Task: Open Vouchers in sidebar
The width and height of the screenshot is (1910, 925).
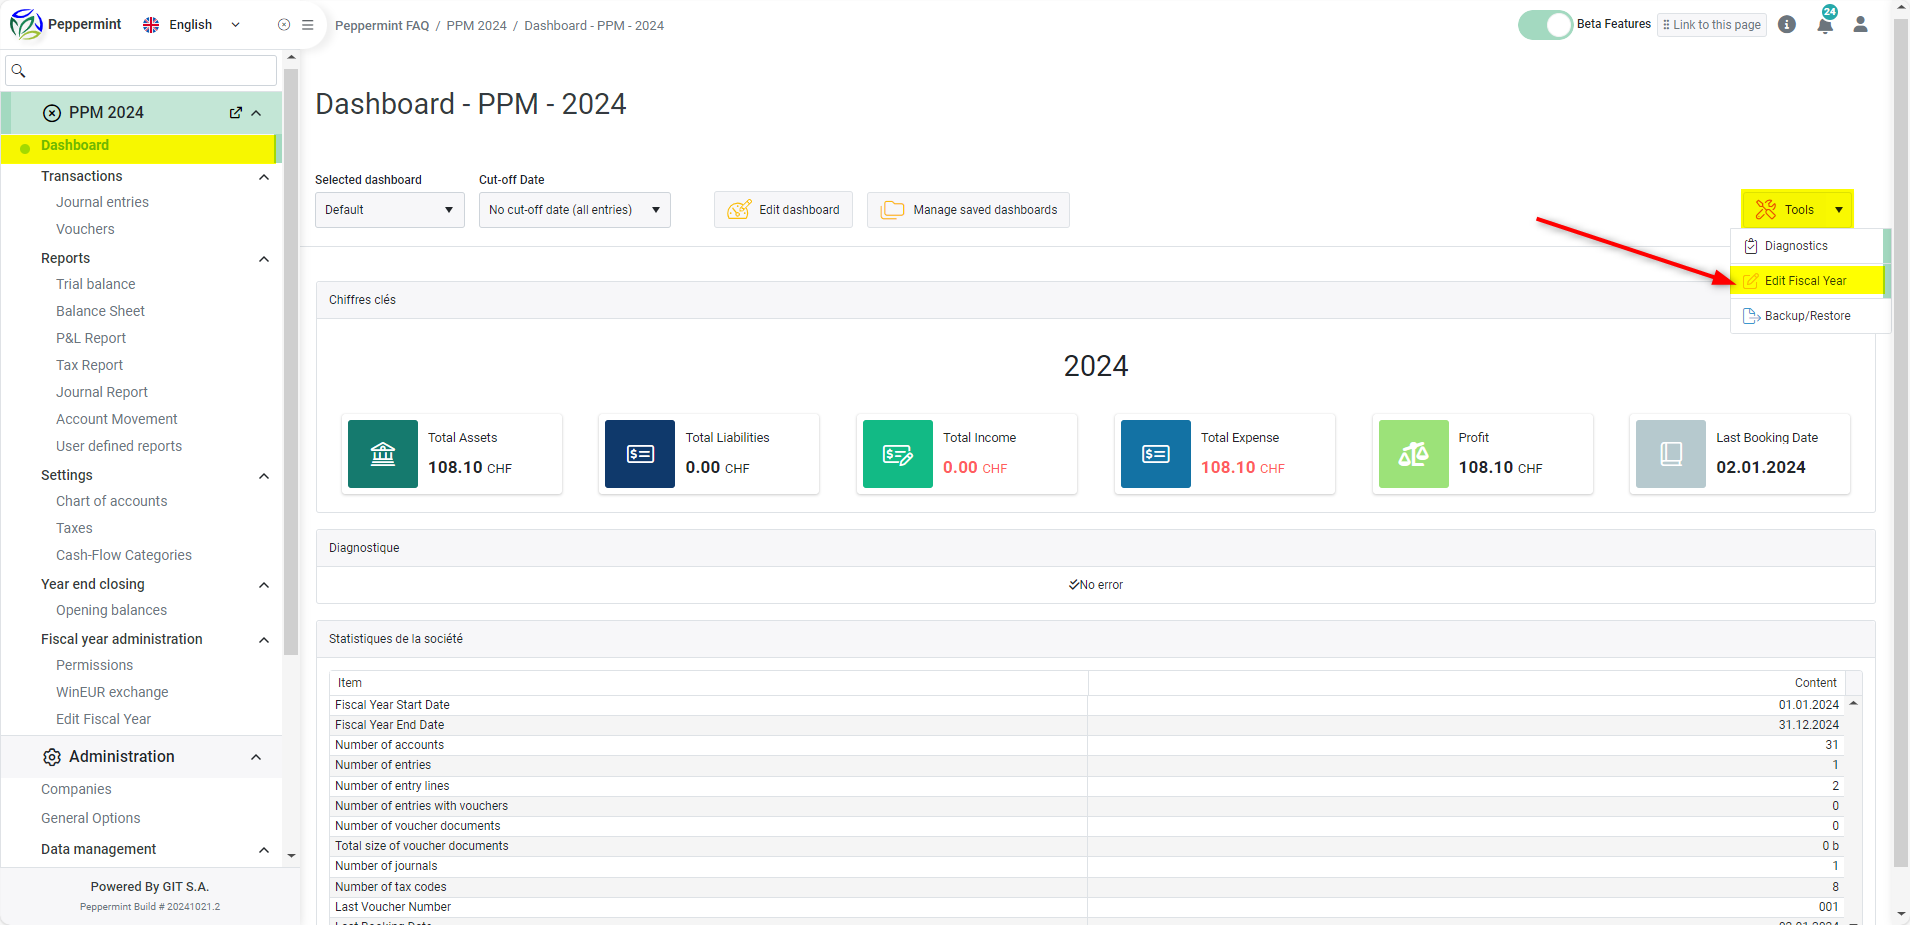Action: 85,229
